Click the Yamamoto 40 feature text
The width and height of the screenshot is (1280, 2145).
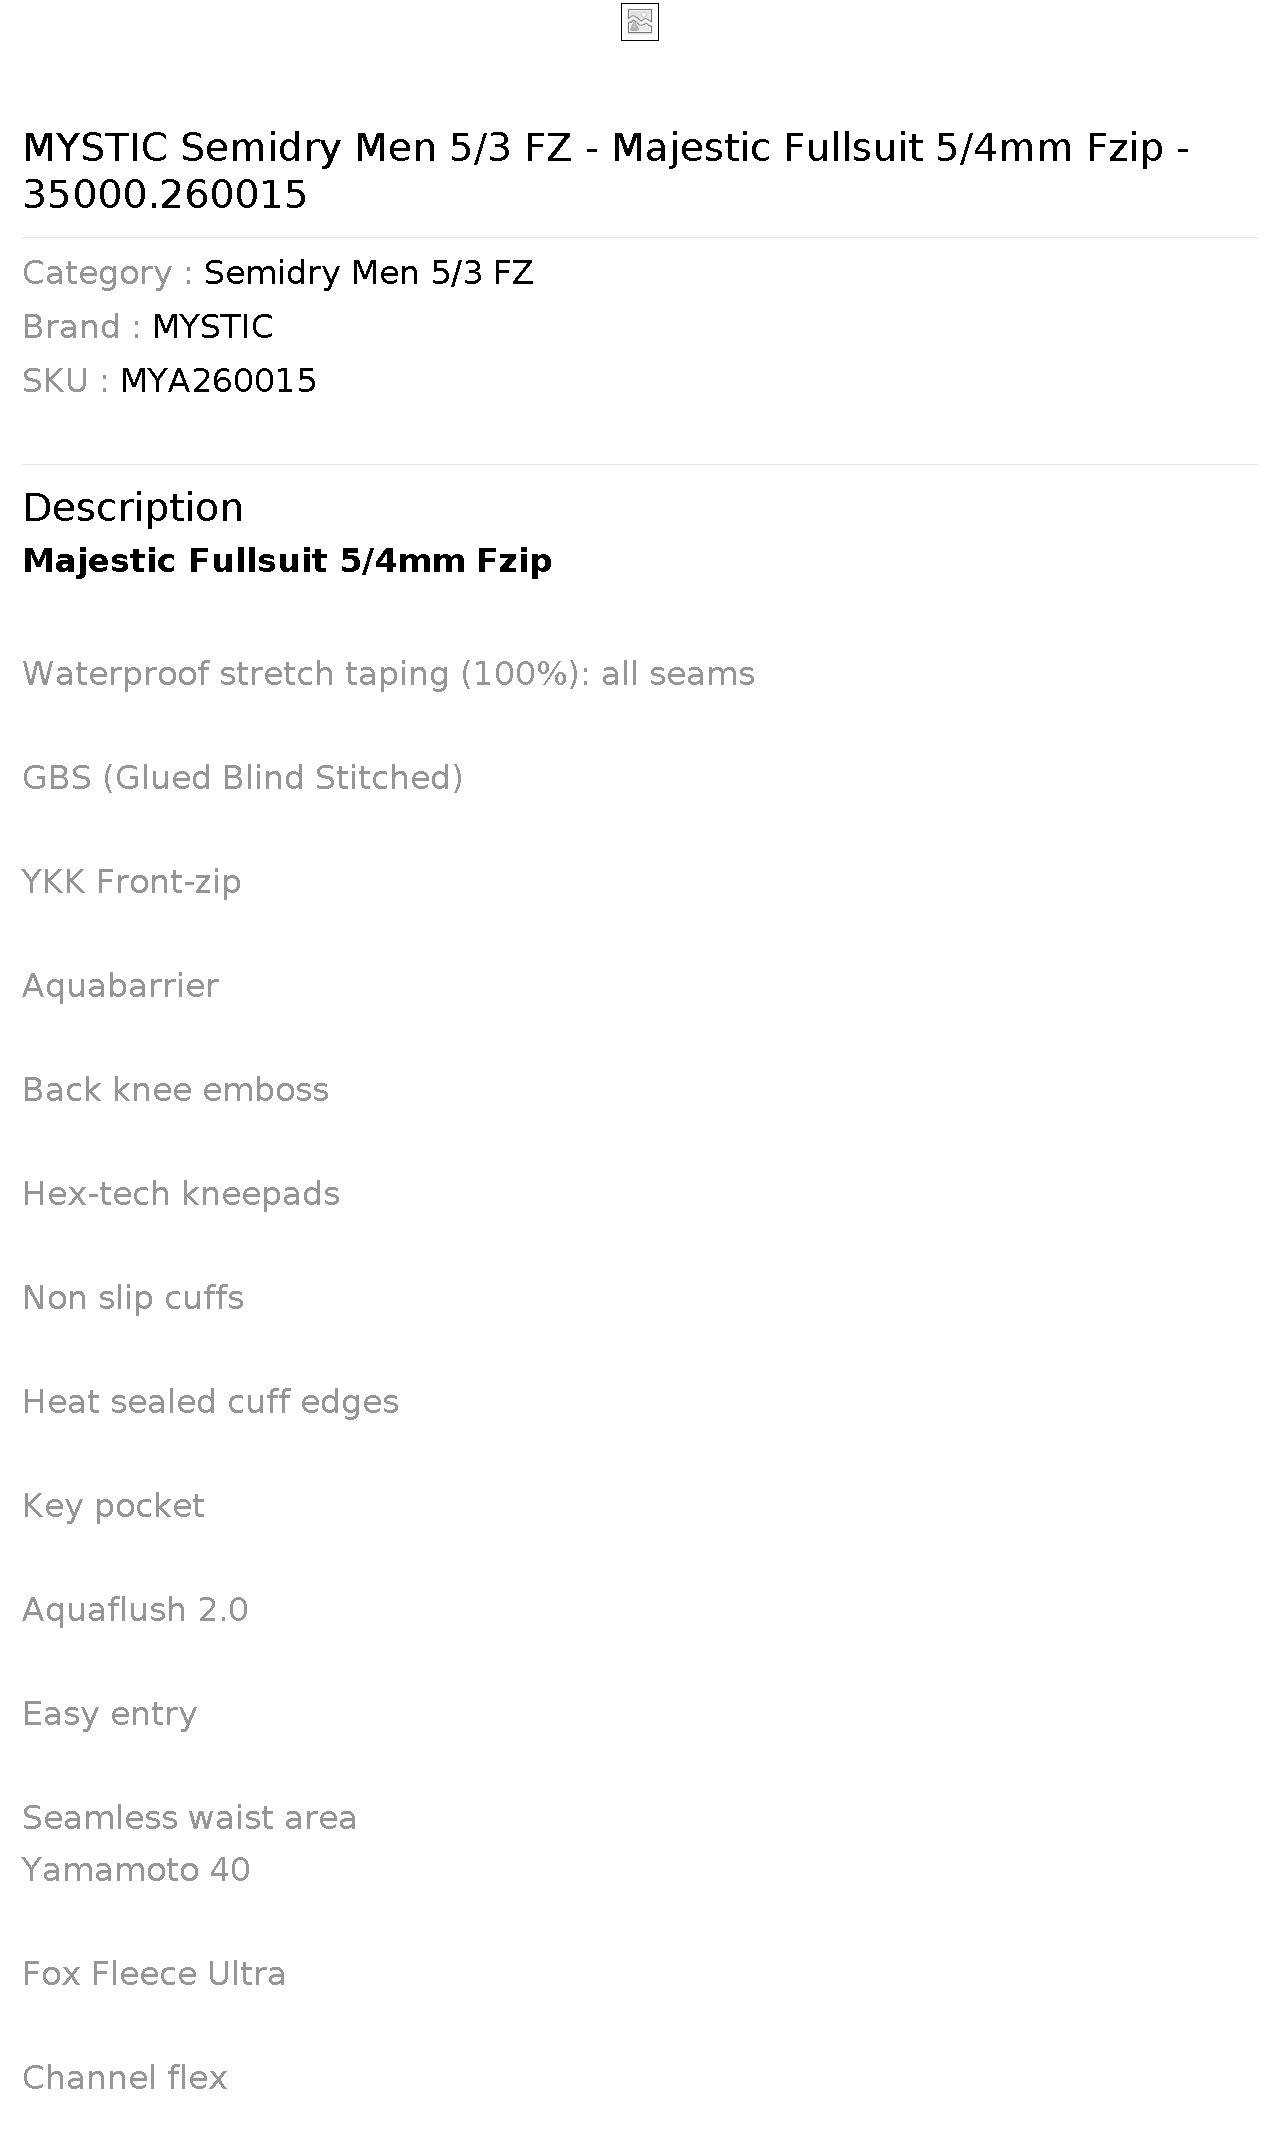(x=136, y=1870)
